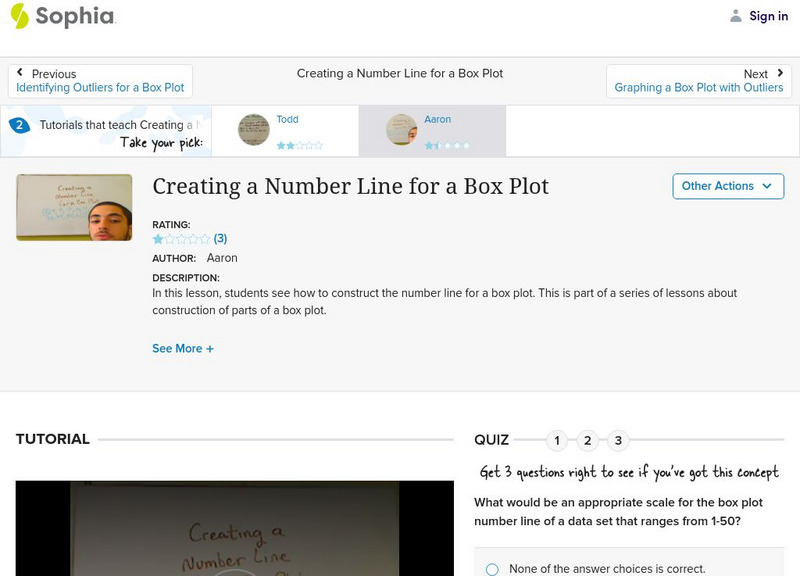Open 'Graphing a Box Plot with Outliers' link
This screenshot has height=576, width=800.
click(x=698, y=88)
